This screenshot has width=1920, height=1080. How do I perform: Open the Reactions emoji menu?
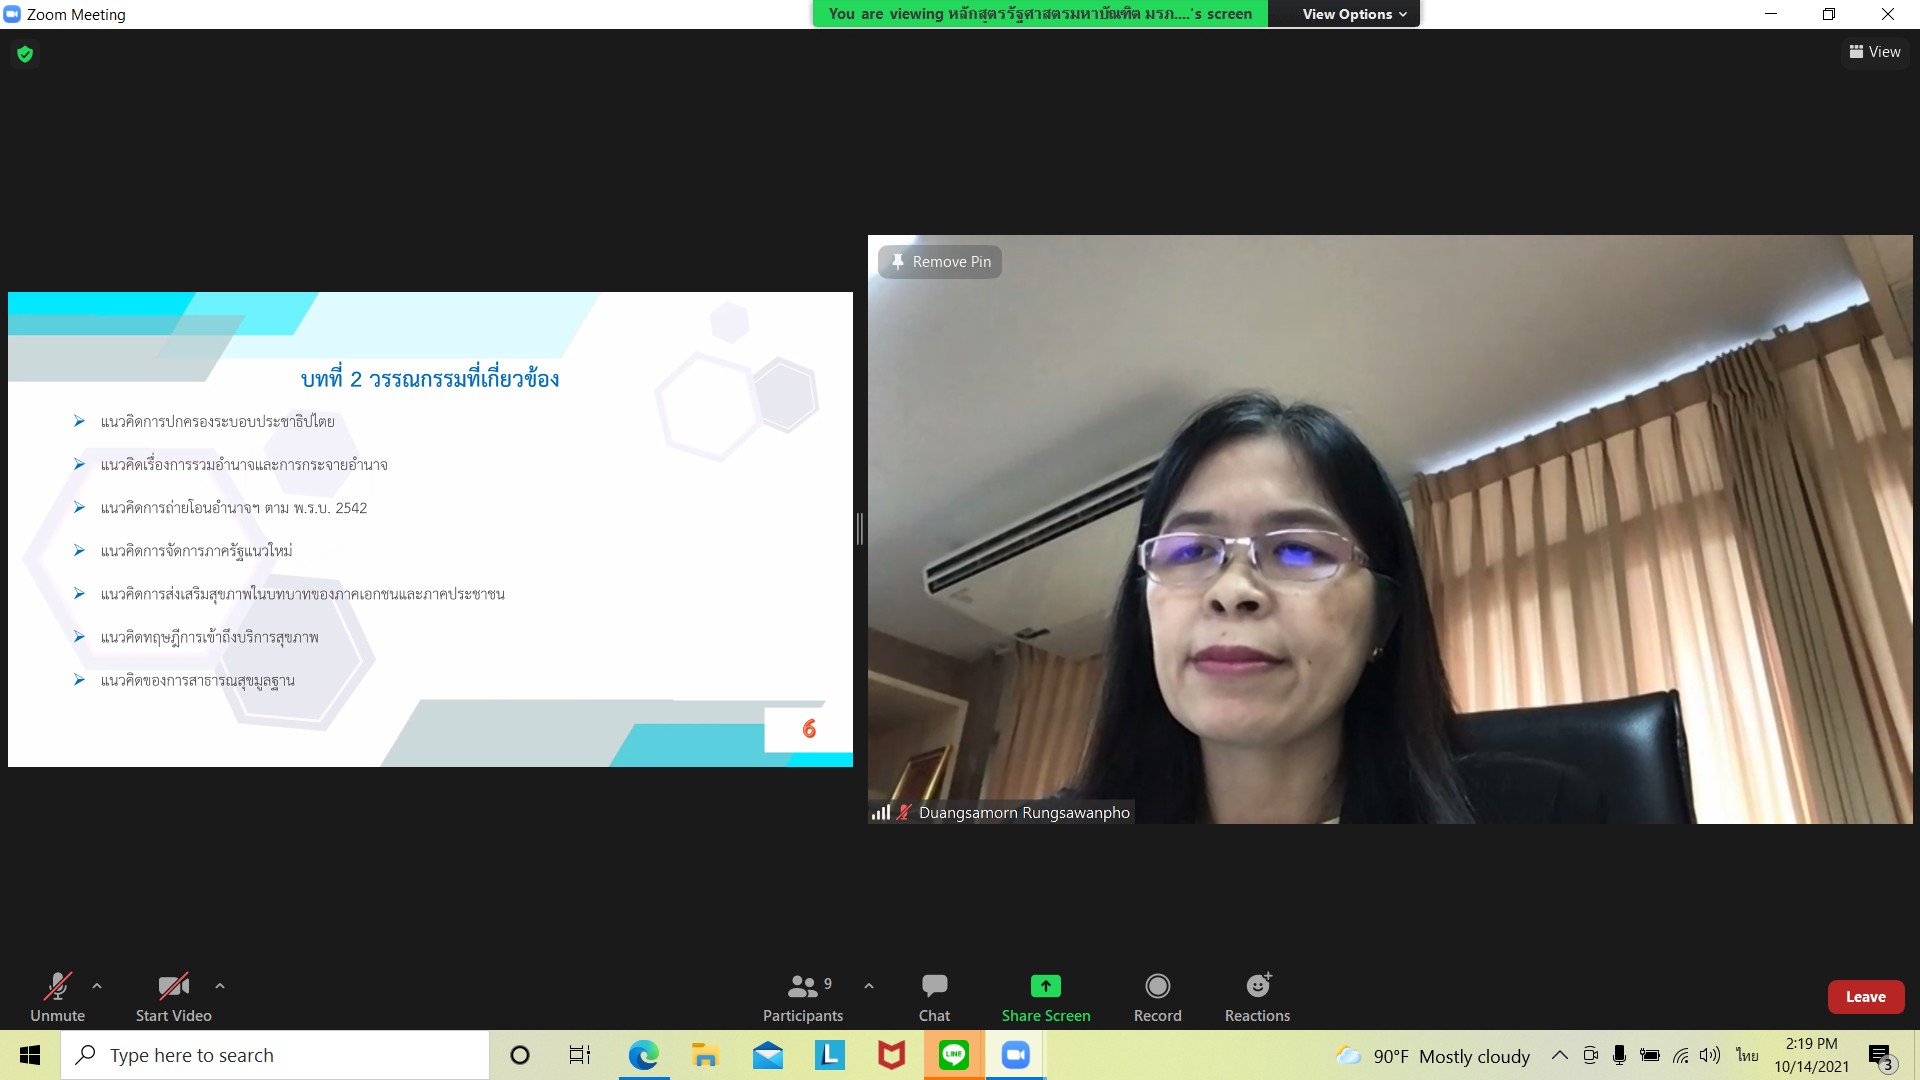pos(1257,986)
